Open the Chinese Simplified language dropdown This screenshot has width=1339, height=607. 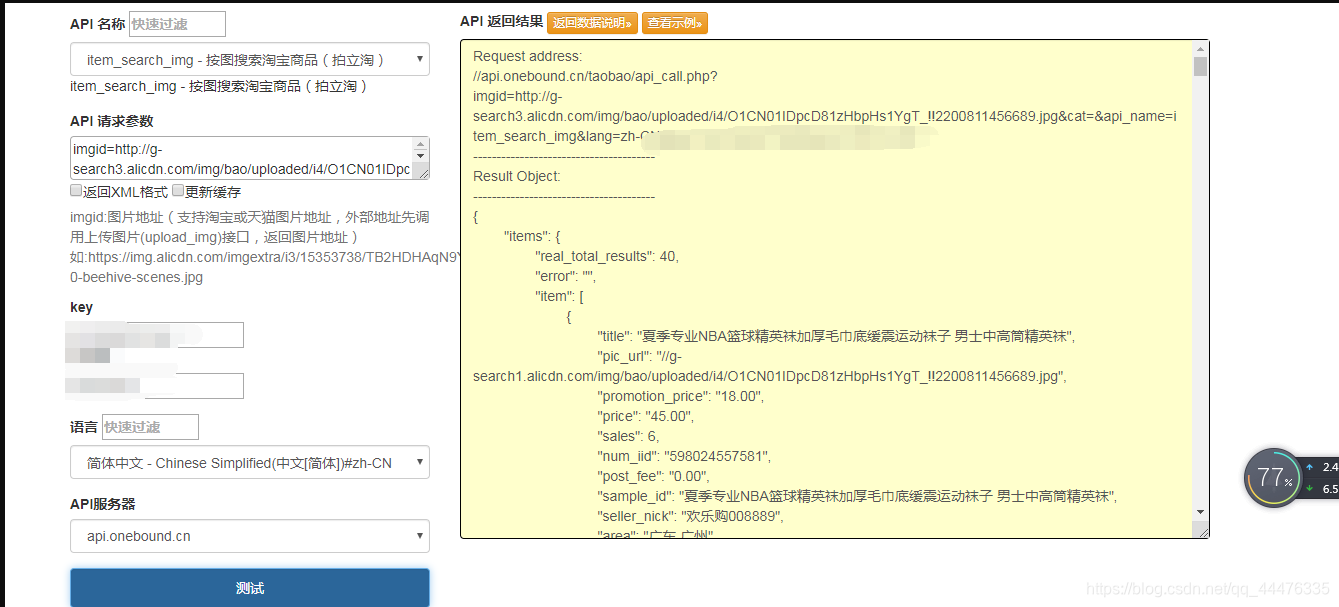click(250, 463)
